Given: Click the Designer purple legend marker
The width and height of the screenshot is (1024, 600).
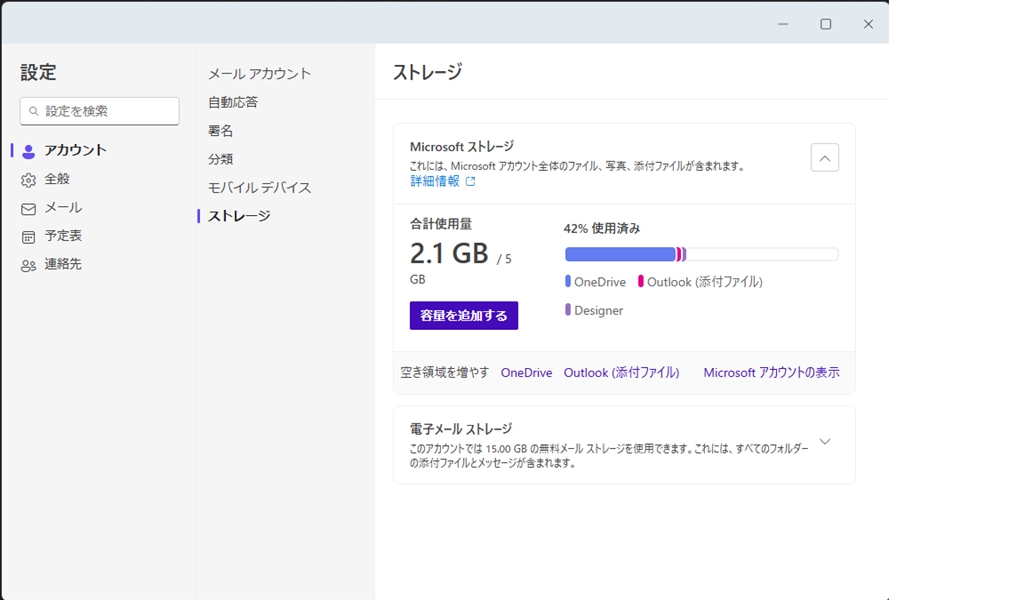Looking at the screenshot, I should [568, 309].
